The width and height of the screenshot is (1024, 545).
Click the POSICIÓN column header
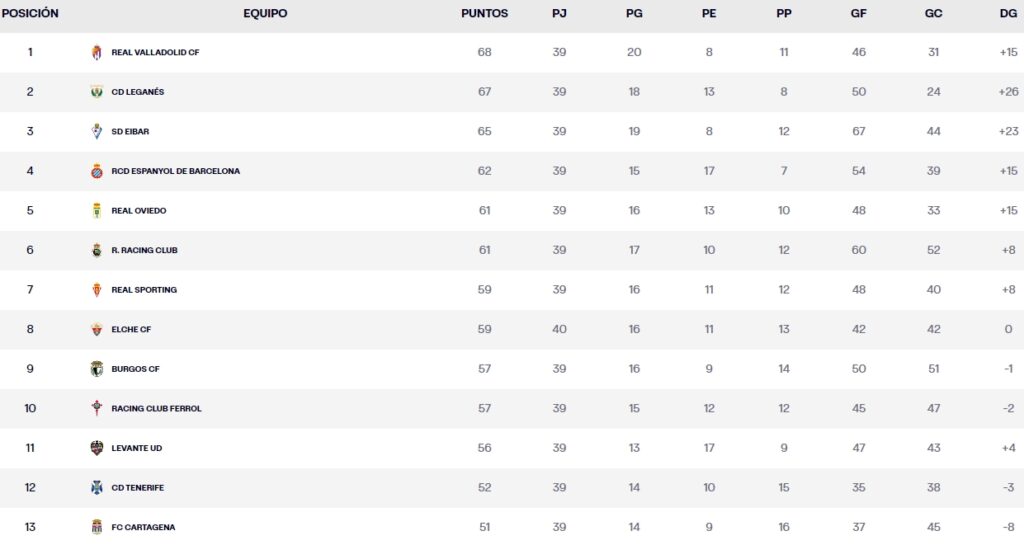(x=30, y=14)
